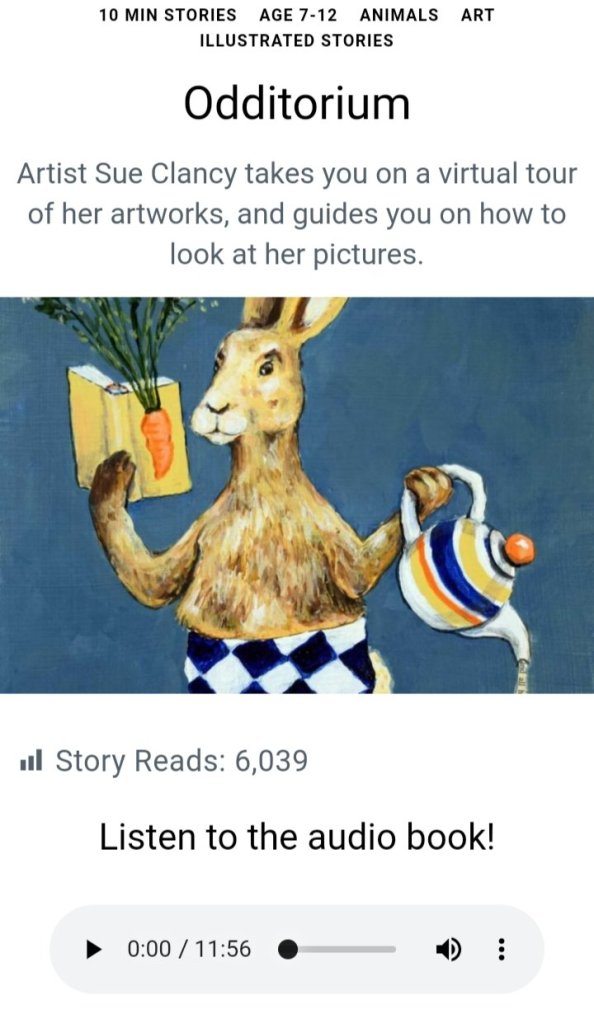Viewport: 594px width, 1023px height.
Task: Open the rabbit painting illustration
Action: click(x=297, y=495)
